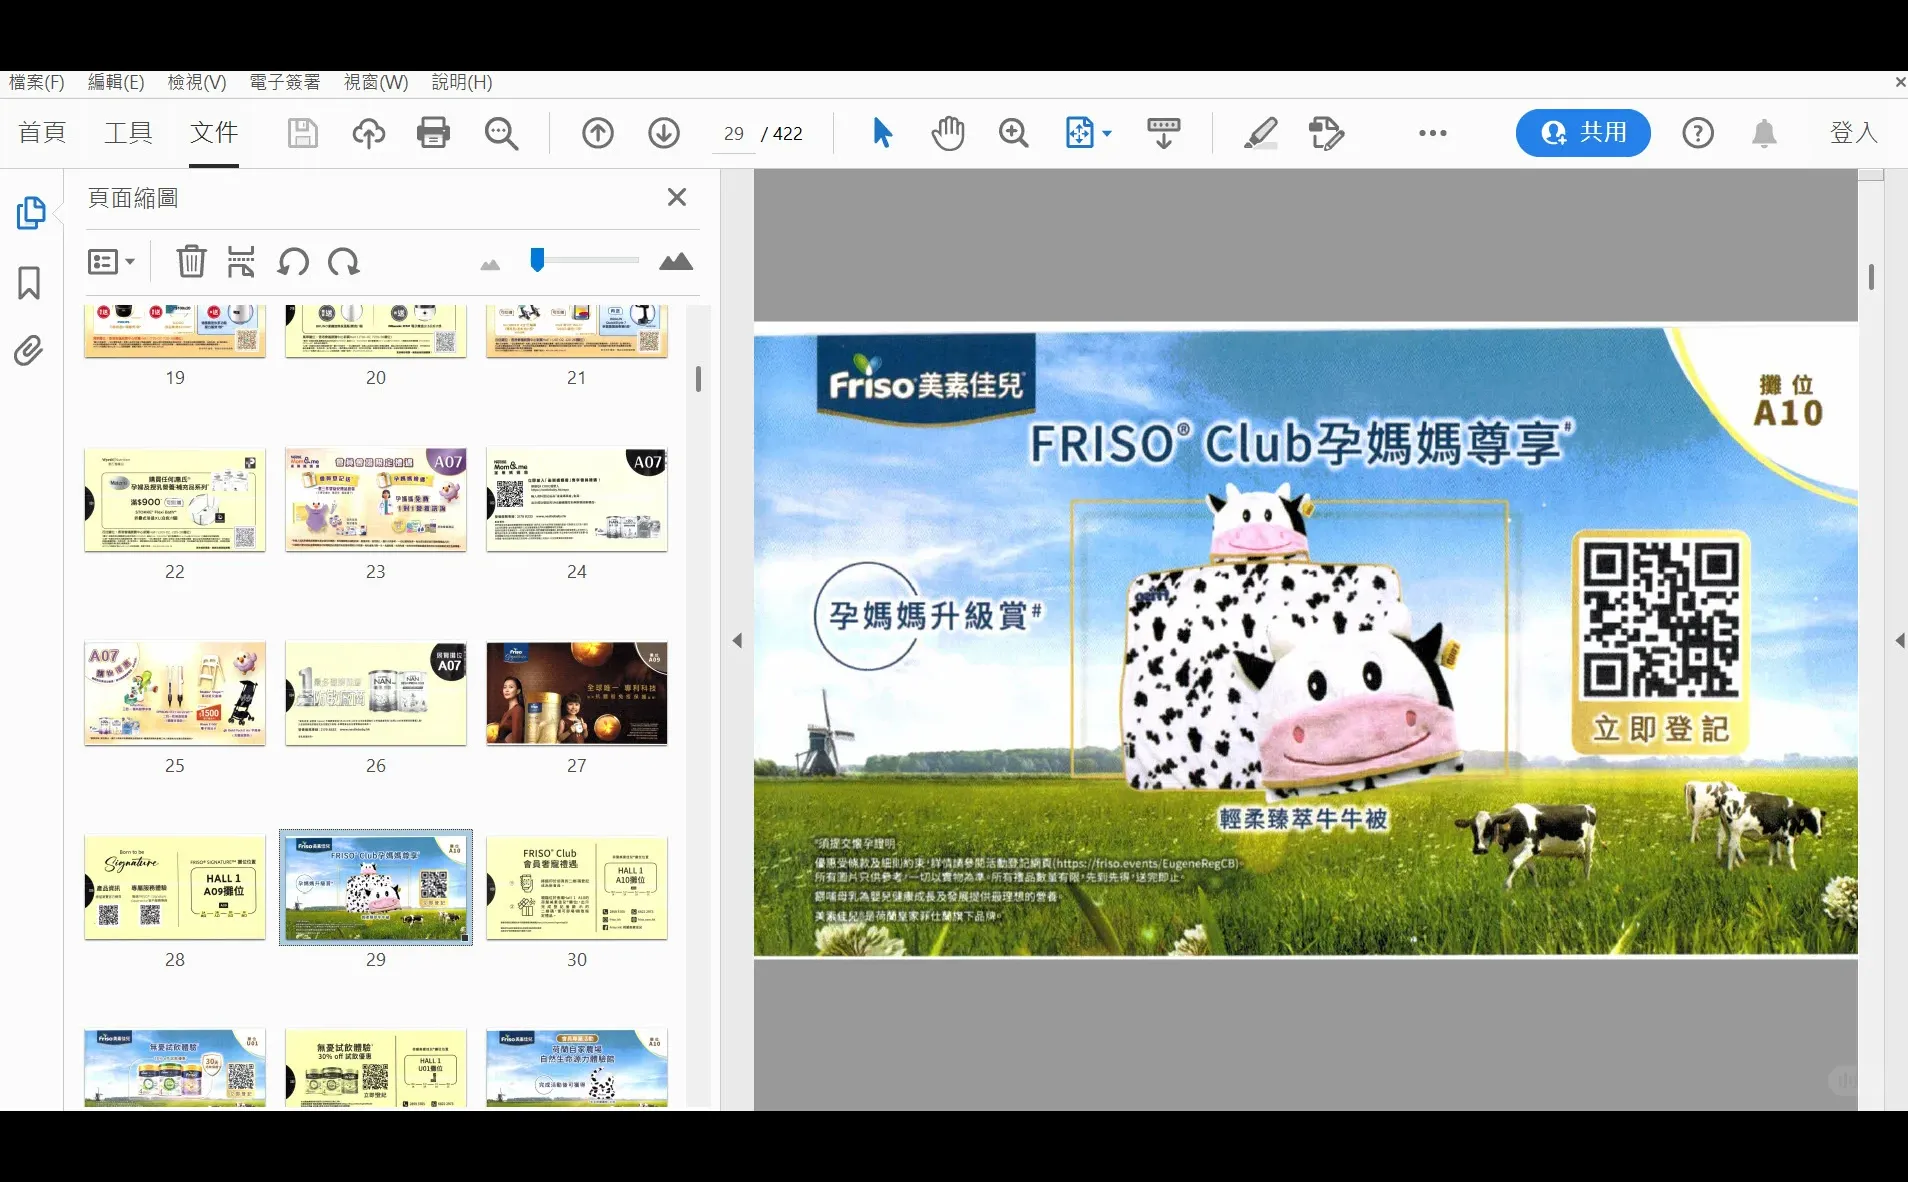This screenshot has width=1908, height=1182.
Task: Click the delete pages trash icon
Action: tap(191, 262)
